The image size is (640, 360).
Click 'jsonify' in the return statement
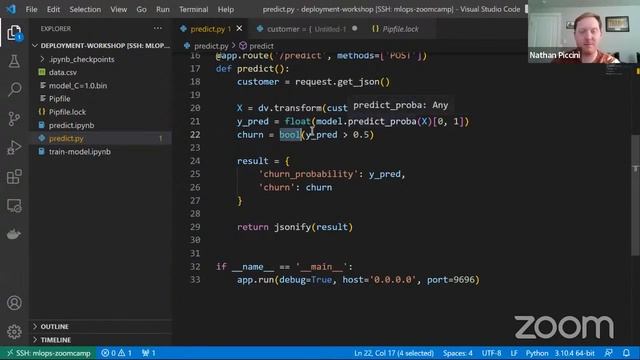click(x=292, y=227)
